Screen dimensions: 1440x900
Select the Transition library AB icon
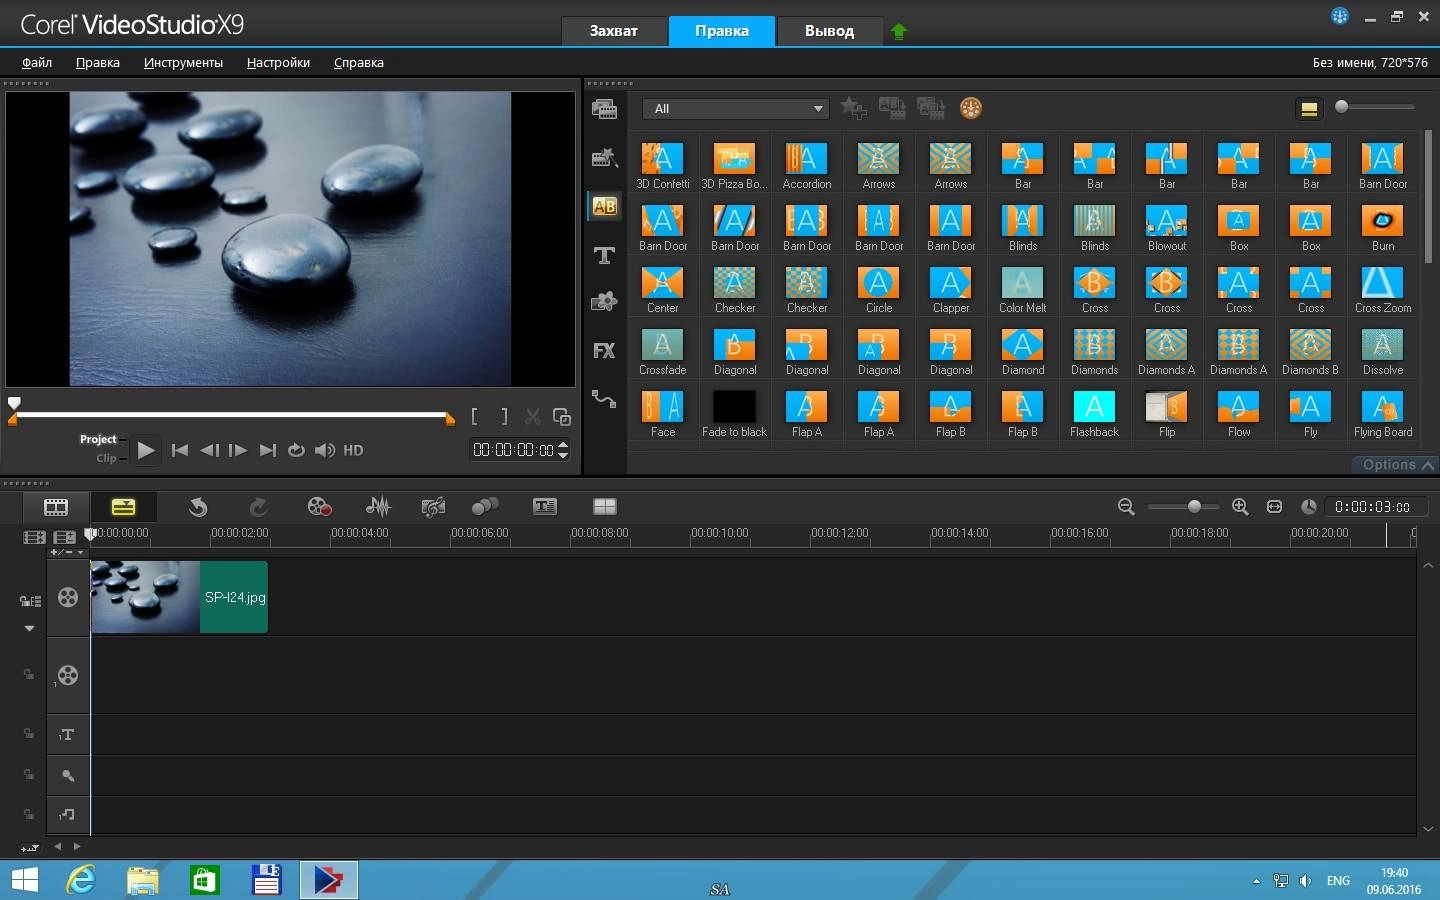(x=604, y=206)
